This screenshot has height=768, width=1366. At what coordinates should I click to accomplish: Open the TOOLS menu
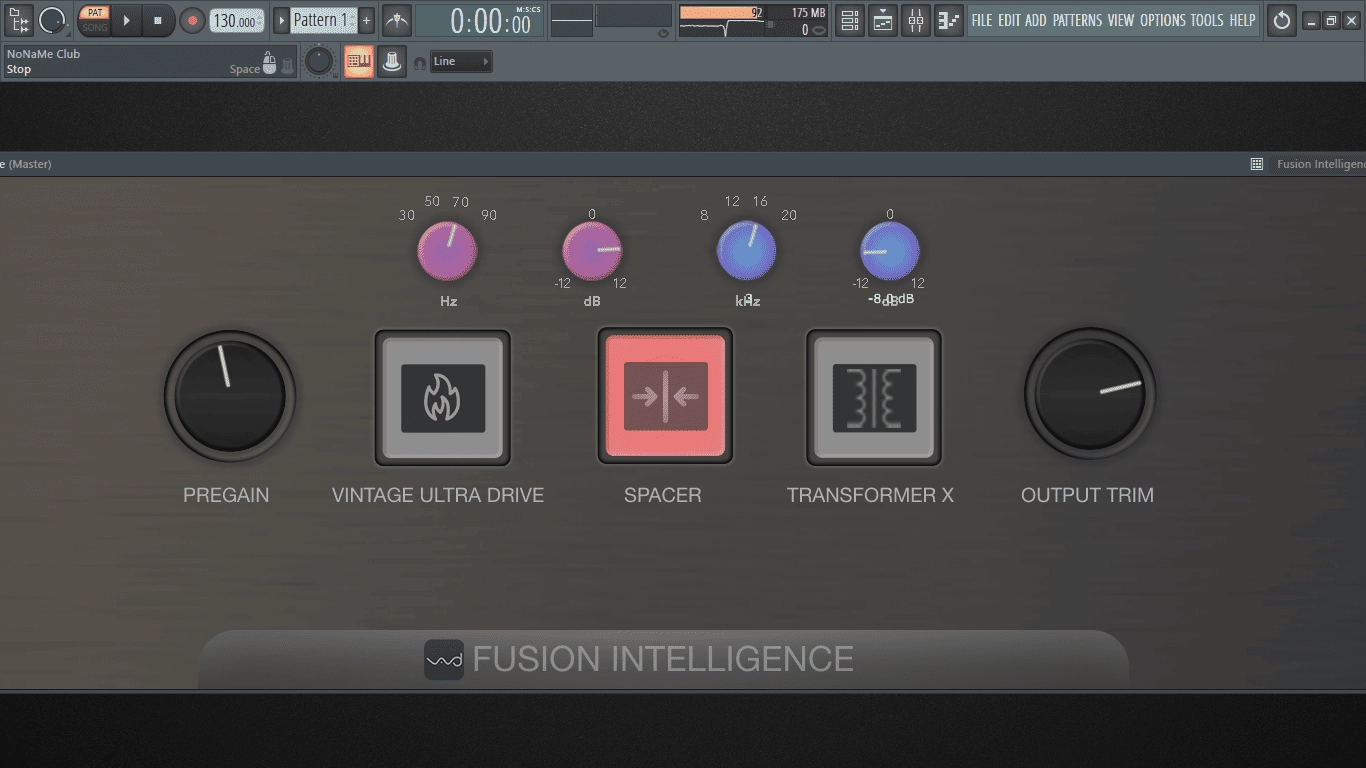tap(1206, 20)
